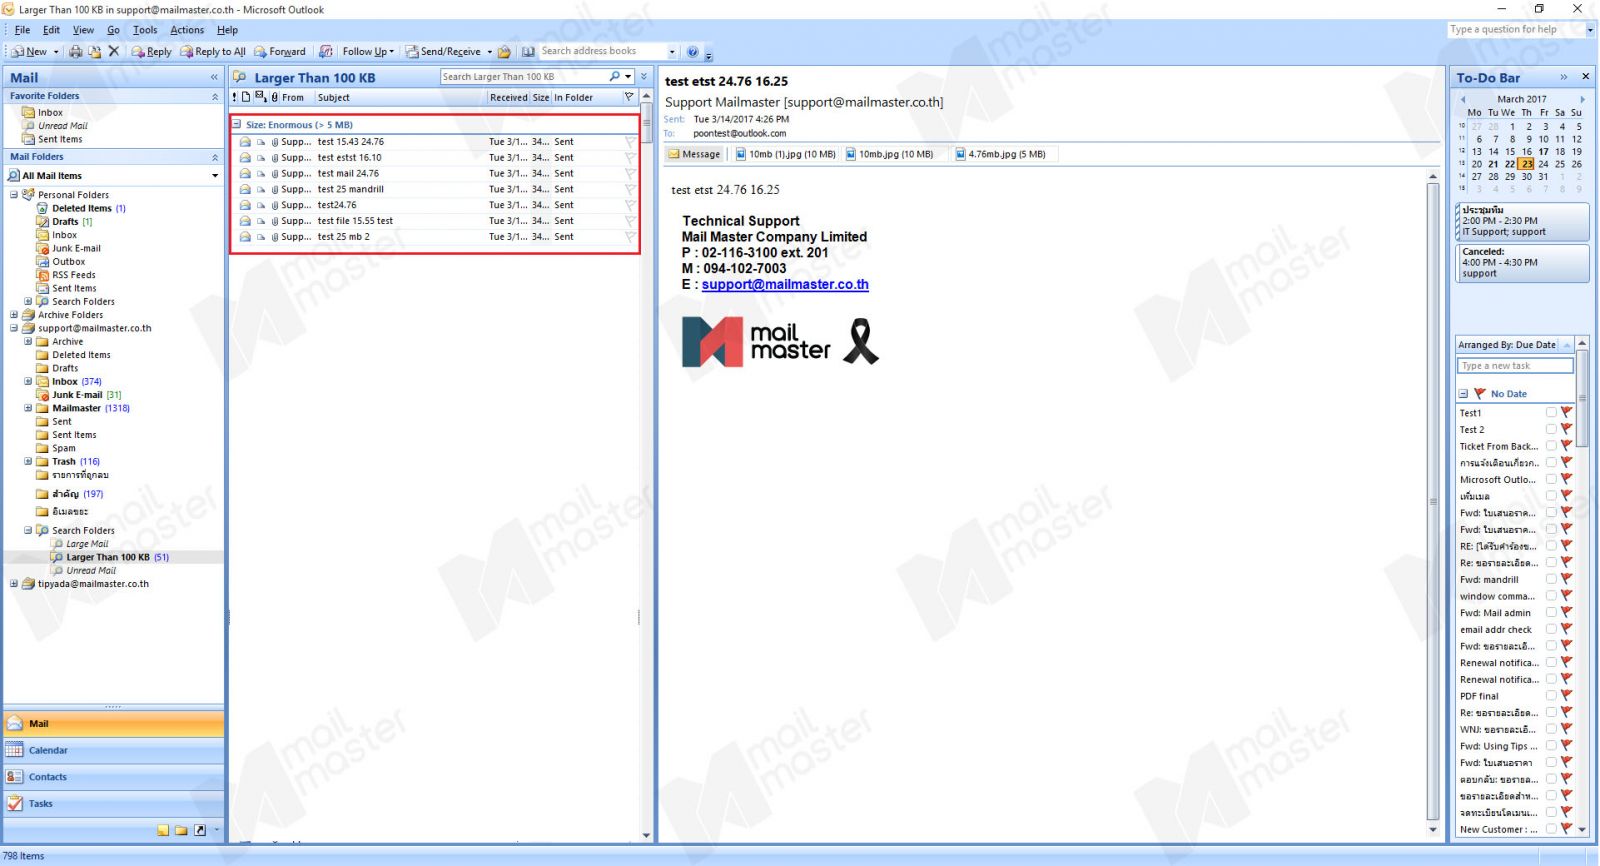Viewport: 1600px width, 866px height.
Task: Click the Shortcuts icon at navigation bottom
Action: 200,830
